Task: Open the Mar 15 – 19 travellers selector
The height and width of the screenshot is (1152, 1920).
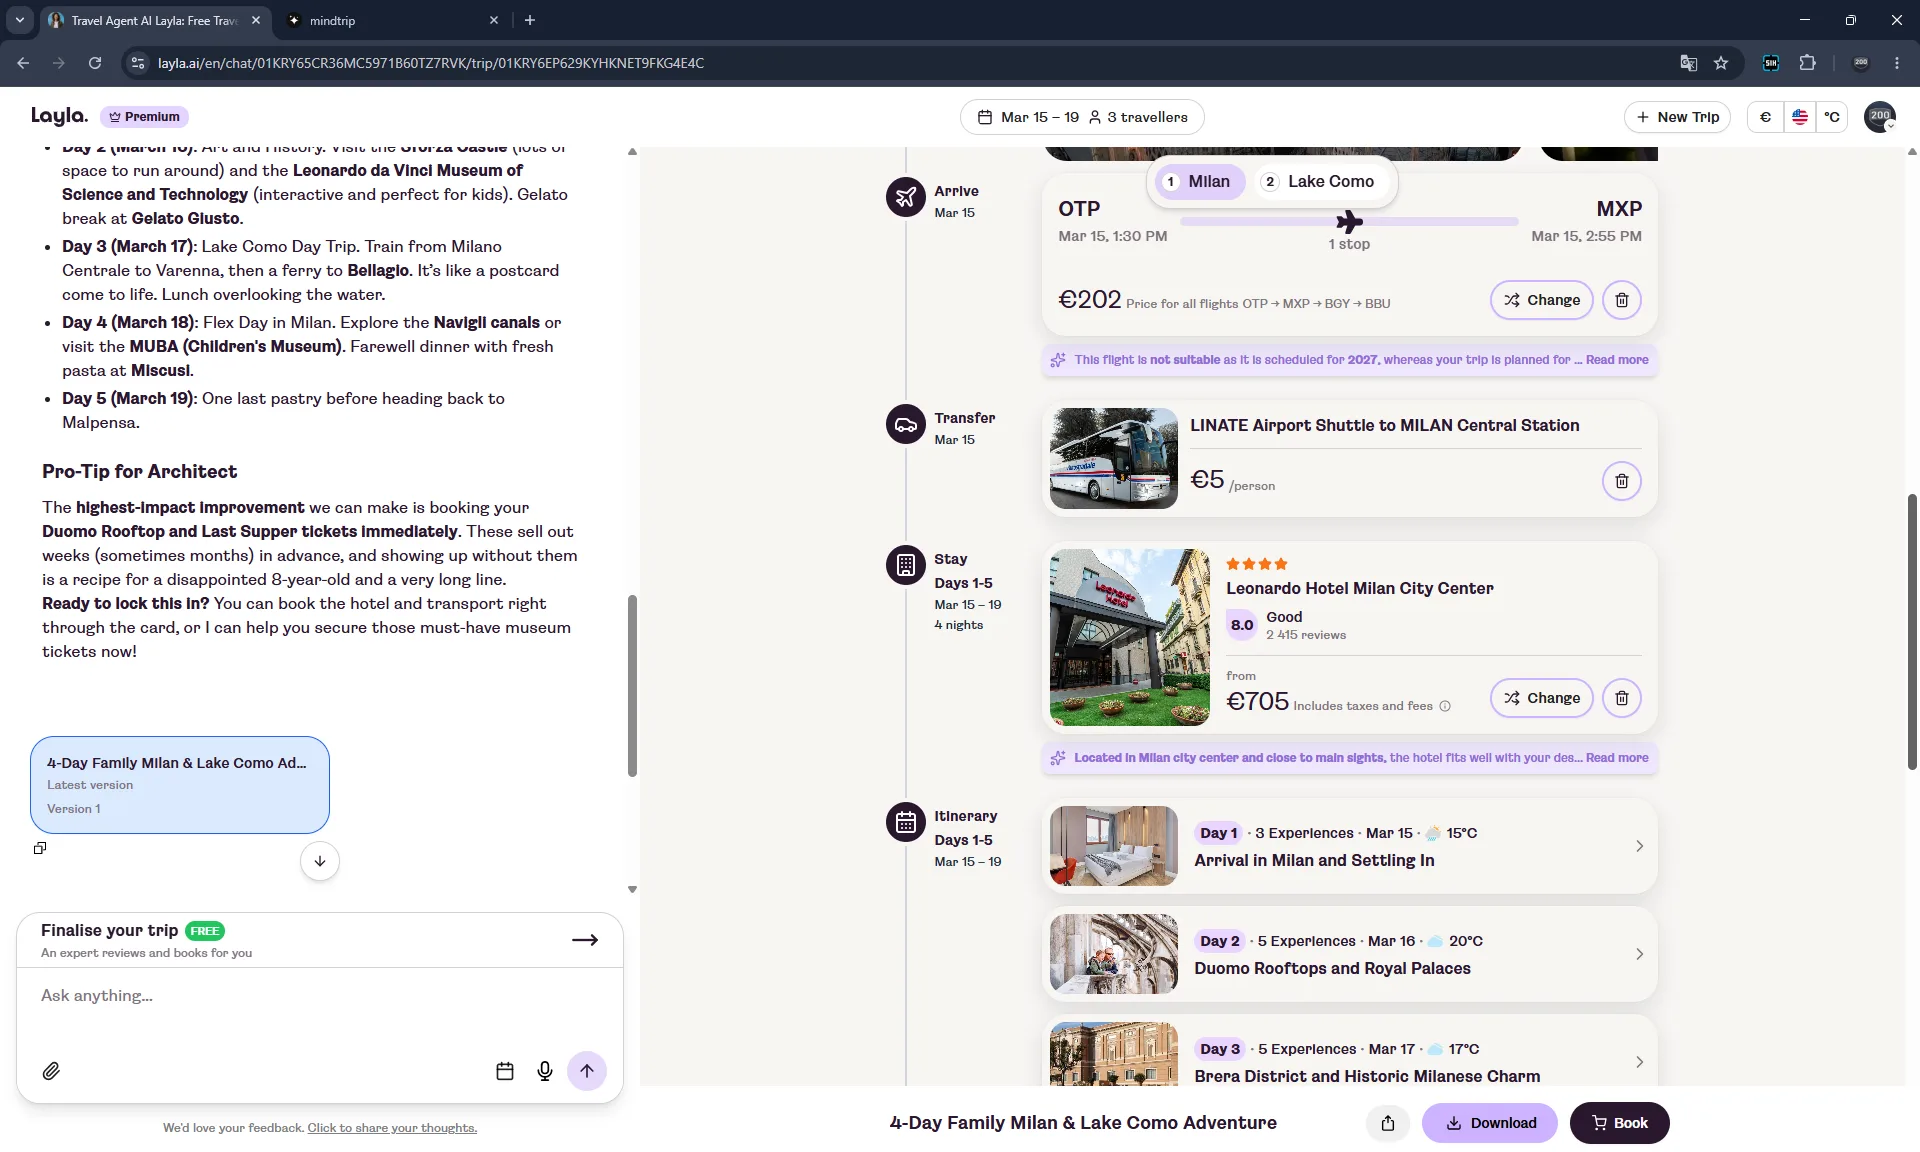Action: 1082,117
